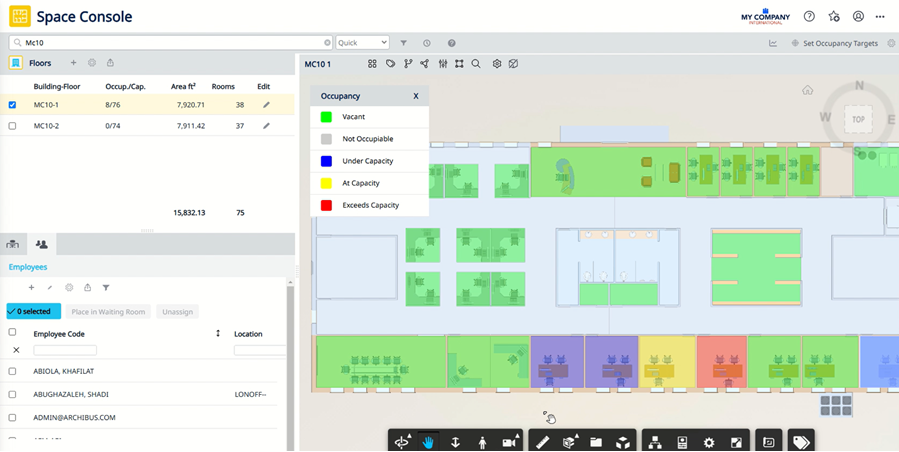Open the help question mark in header
899x452 pixels.
809,17
